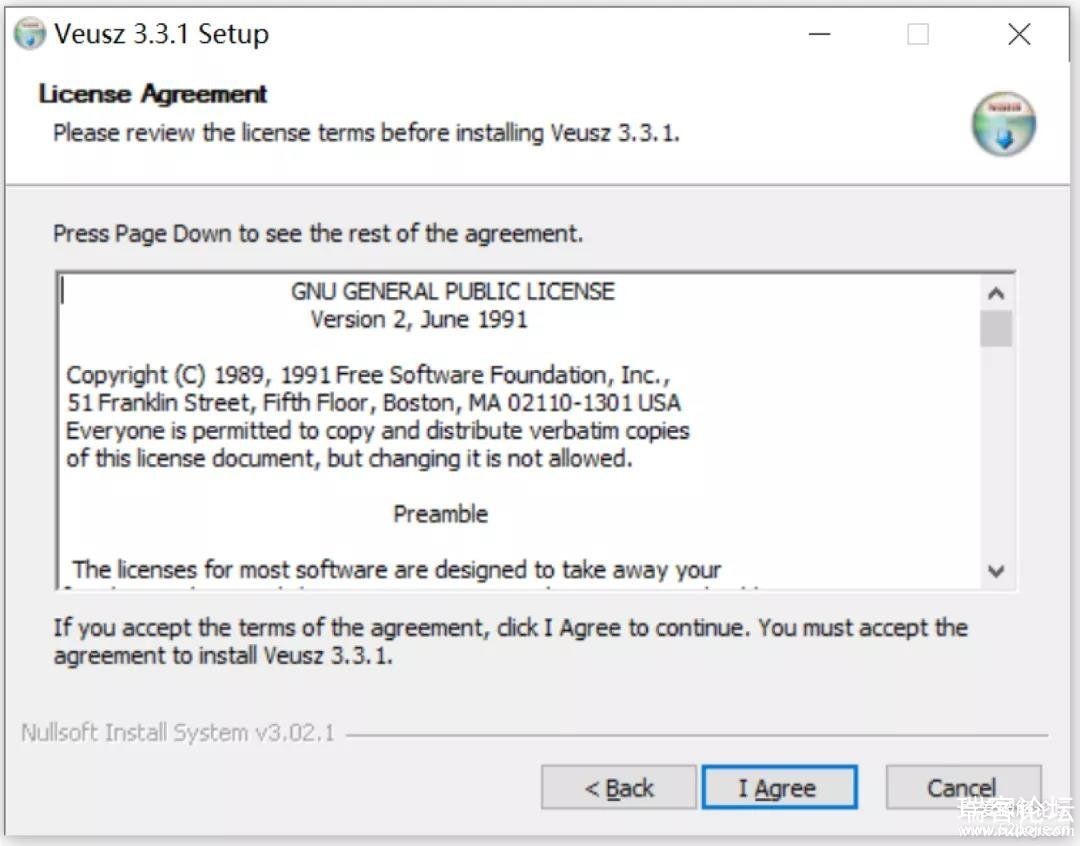Click the license scrollbar thumb

point(996,329)
